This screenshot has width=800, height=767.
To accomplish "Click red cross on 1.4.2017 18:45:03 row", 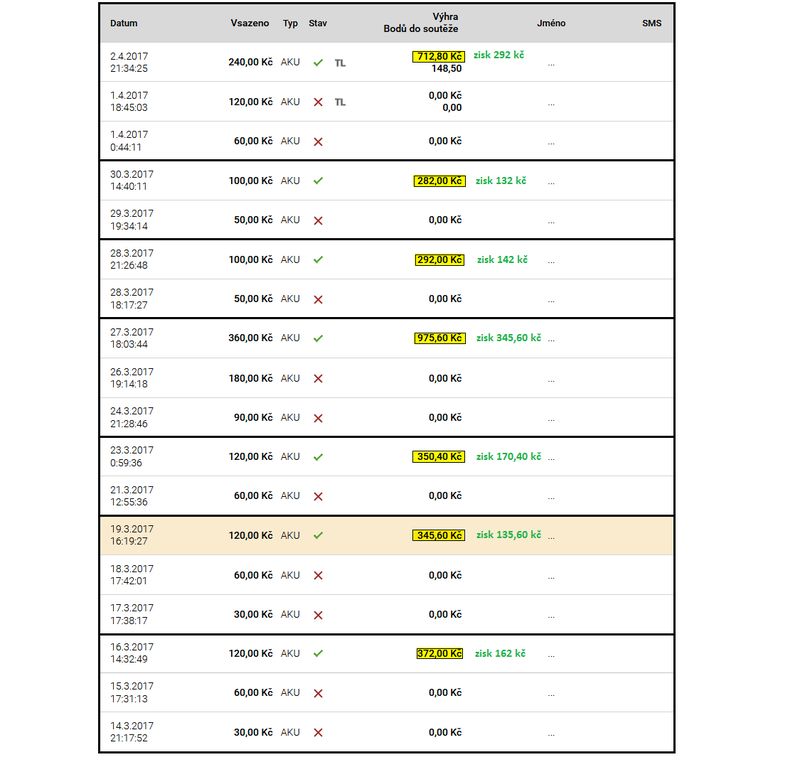I will [x=318, y=102].
